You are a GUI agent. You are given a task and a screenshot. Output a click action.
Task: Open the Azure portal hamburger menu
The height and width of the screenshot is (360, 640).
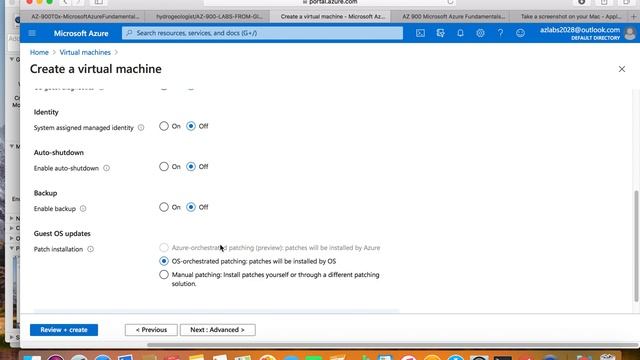point(32,33)
